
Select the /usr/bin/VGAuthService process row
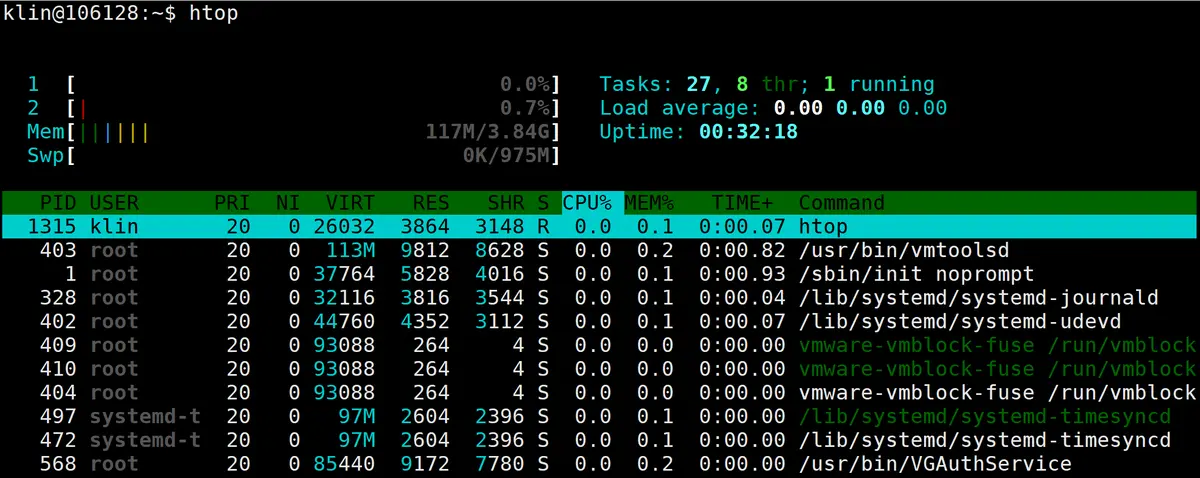(599, 464)
